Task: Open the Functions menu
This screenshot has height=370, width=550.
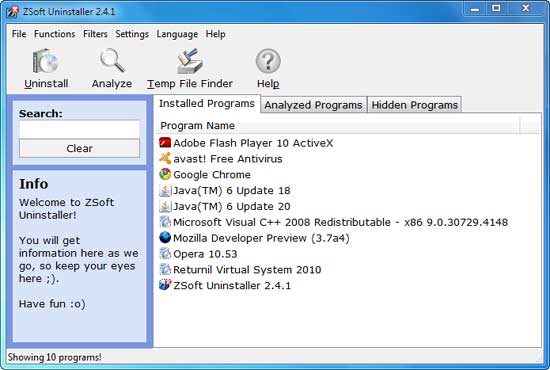Action: [x=55, y=34]
